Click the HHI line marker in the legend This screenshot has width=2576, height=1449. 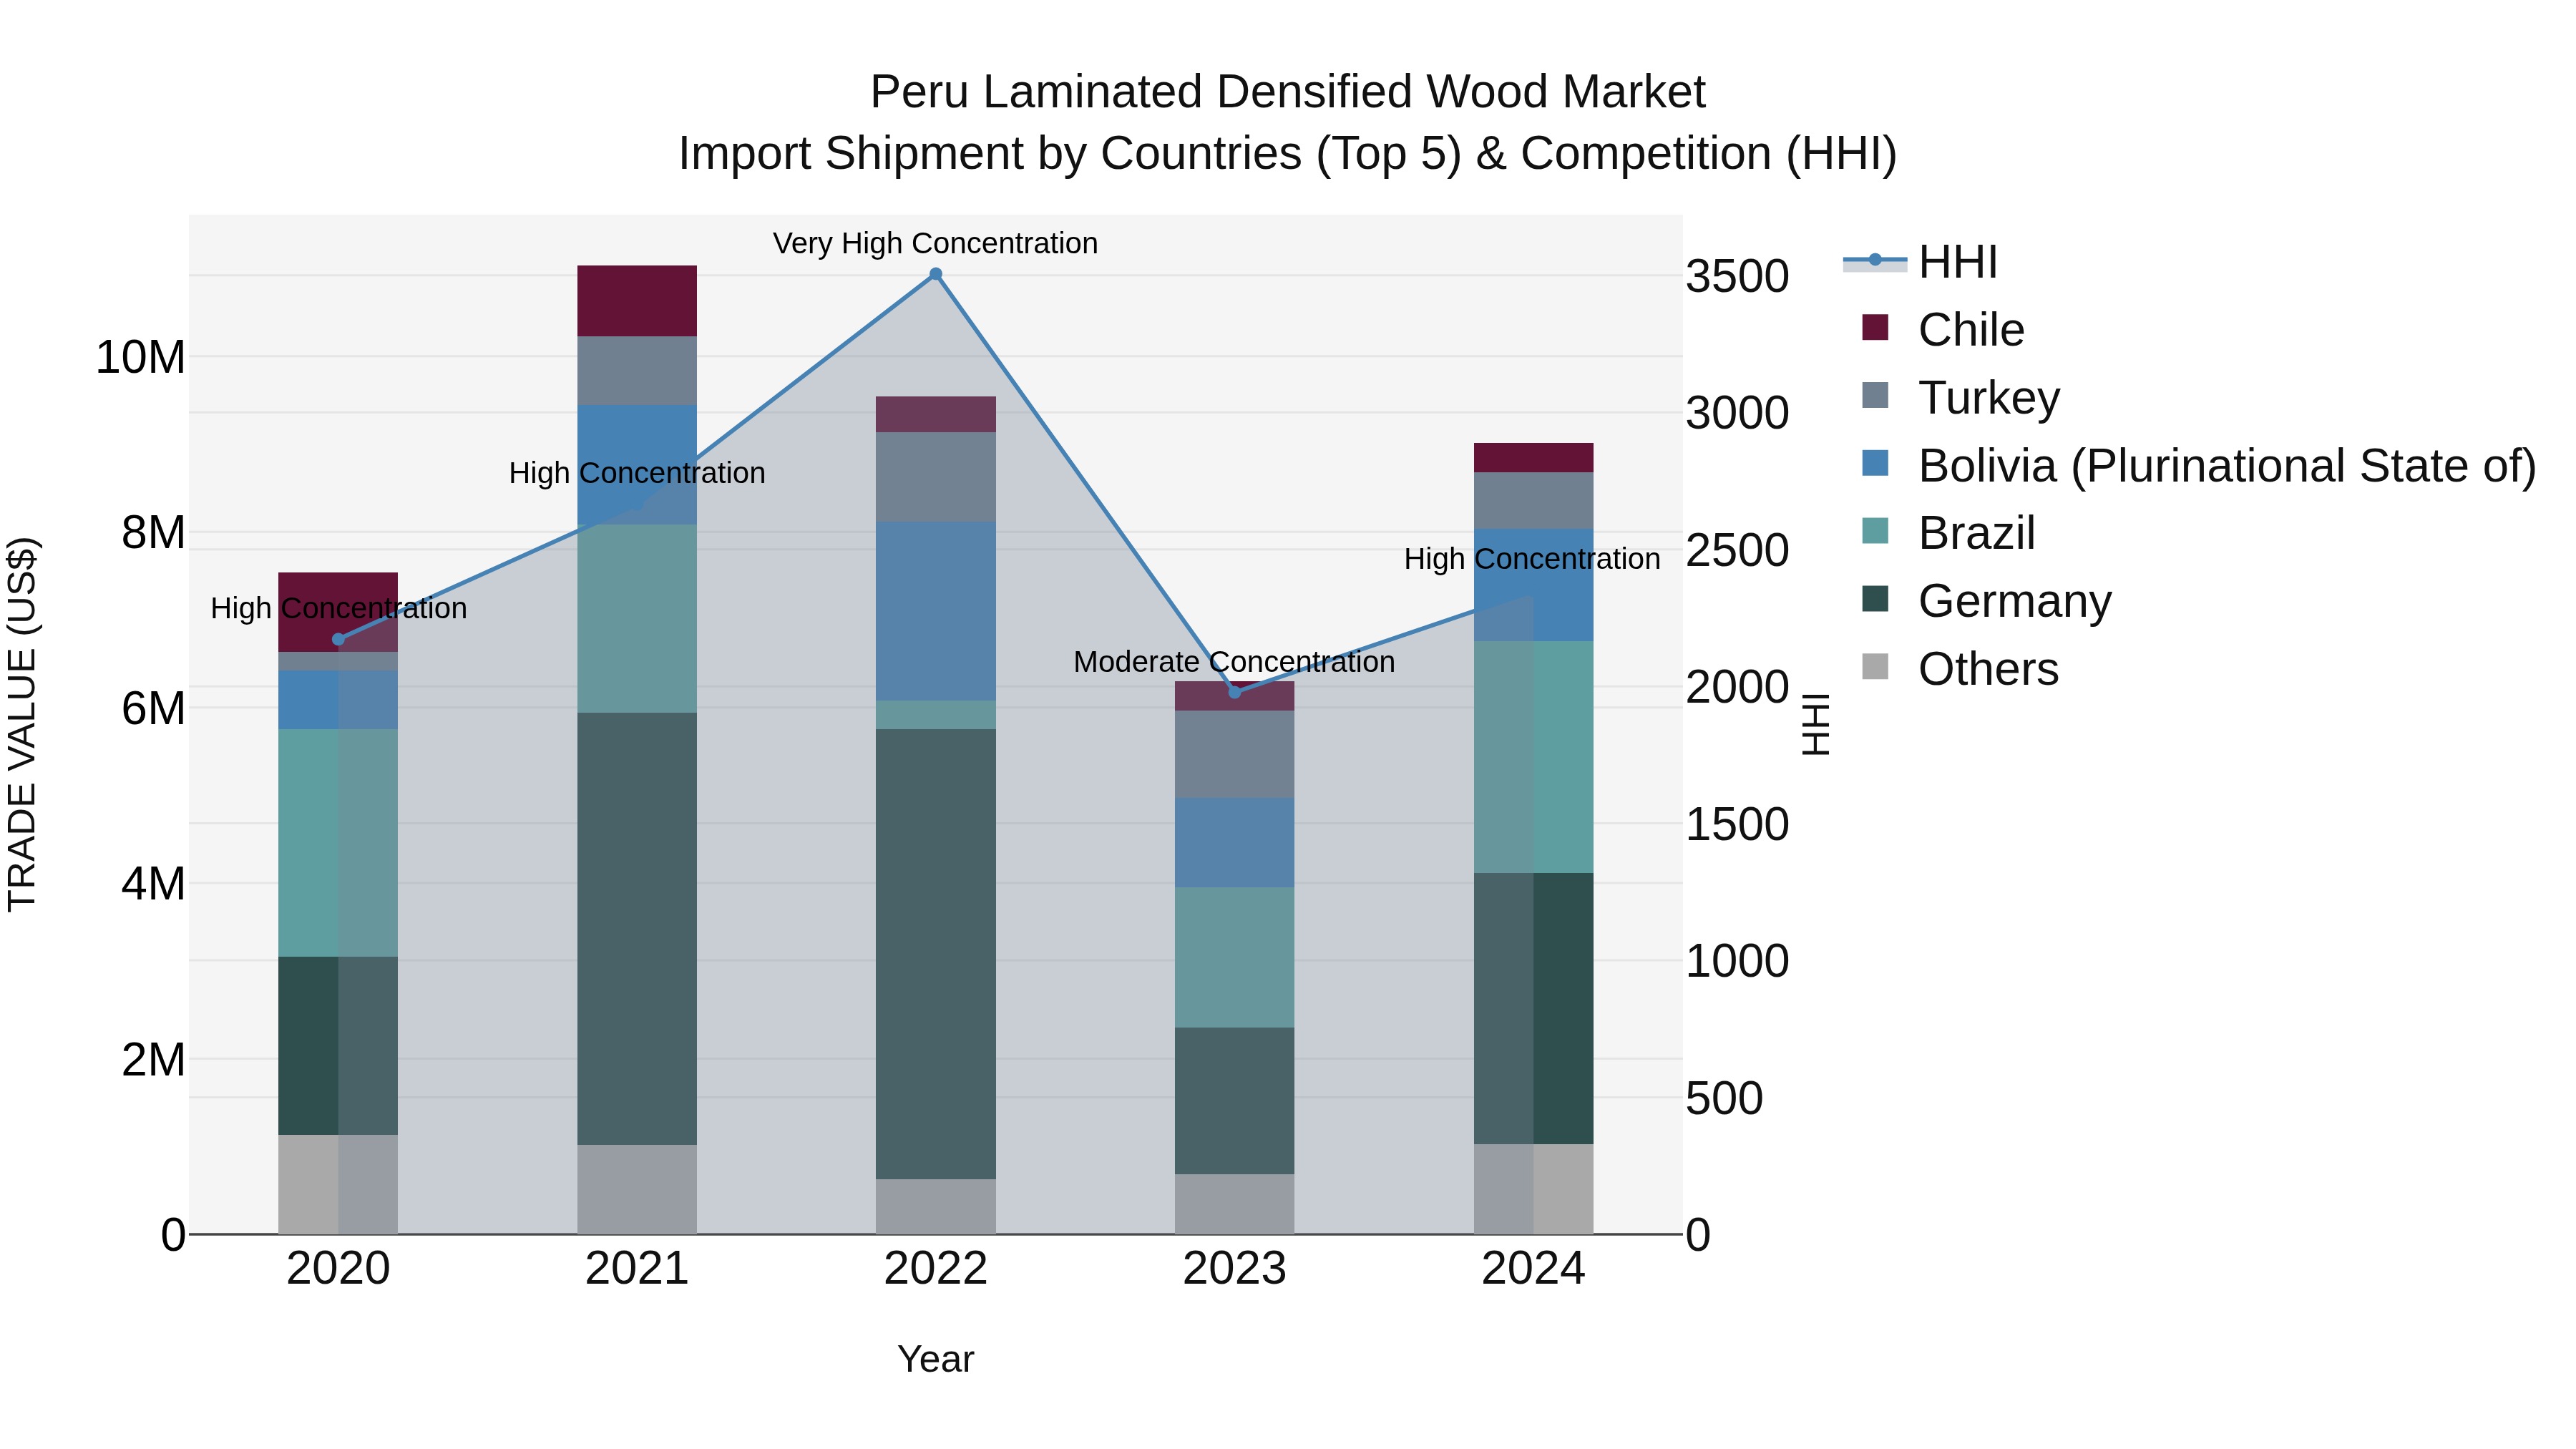click(1875, 261)
